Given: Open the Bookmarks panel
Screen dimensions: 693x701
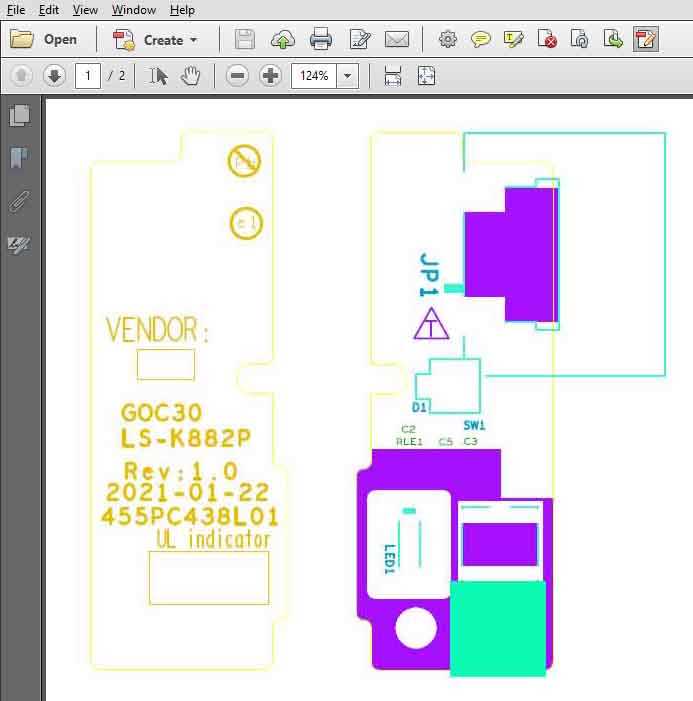Looking at the screenshot, I should [18, 157].
